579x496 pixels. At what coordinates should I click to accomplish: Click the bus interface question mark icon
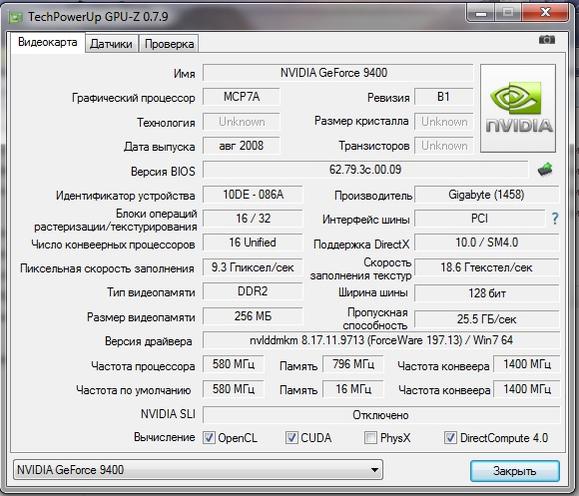(x=555, y=218)
